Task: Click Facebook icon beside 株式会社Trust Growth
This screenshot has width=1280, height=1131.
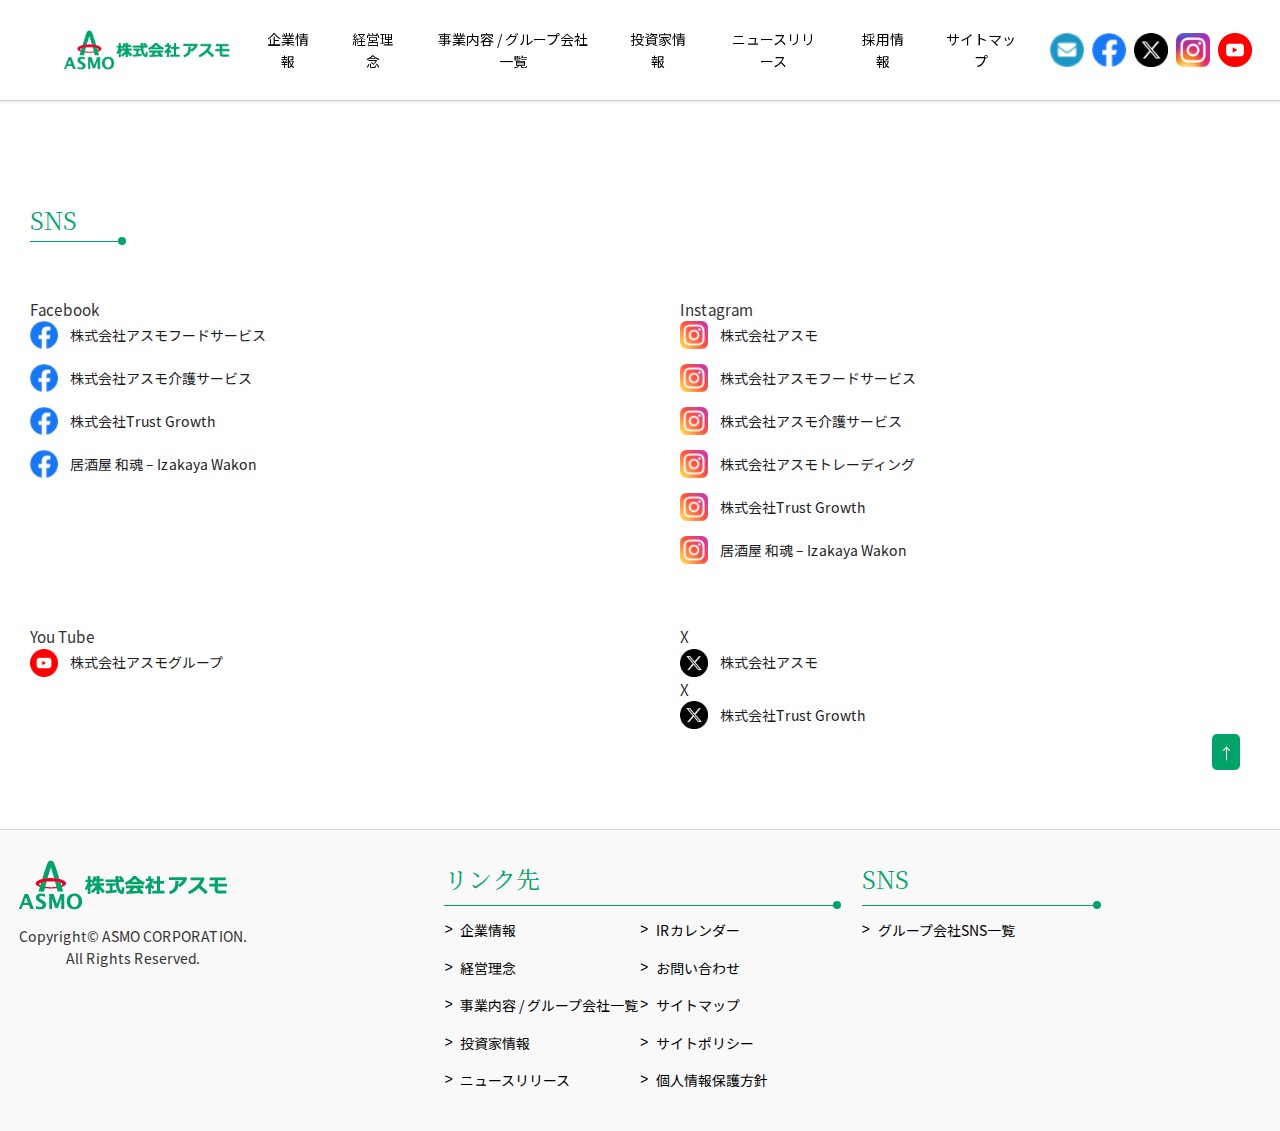Action: tap(44, 421)
